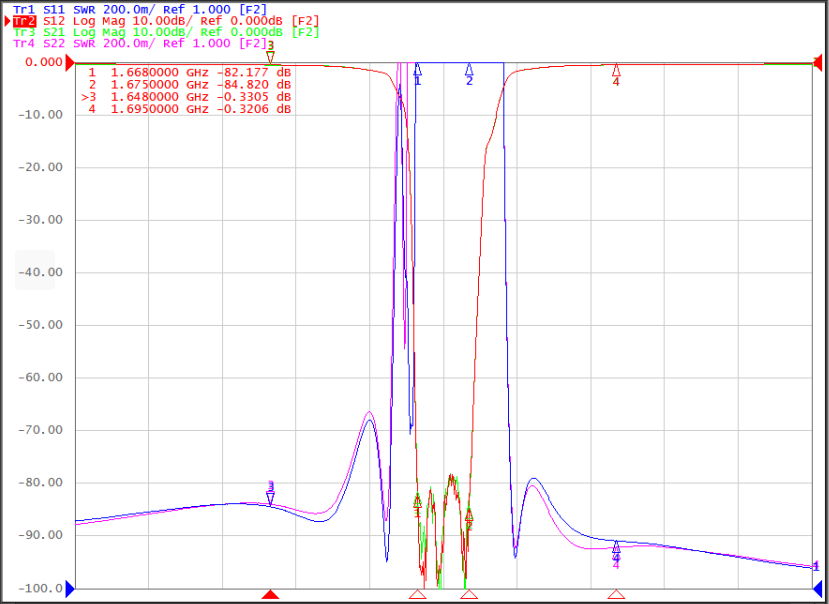The image size is (829, 604).
Task: Select the Tr4 S22 SWR trace label
Action: [140, 43]
